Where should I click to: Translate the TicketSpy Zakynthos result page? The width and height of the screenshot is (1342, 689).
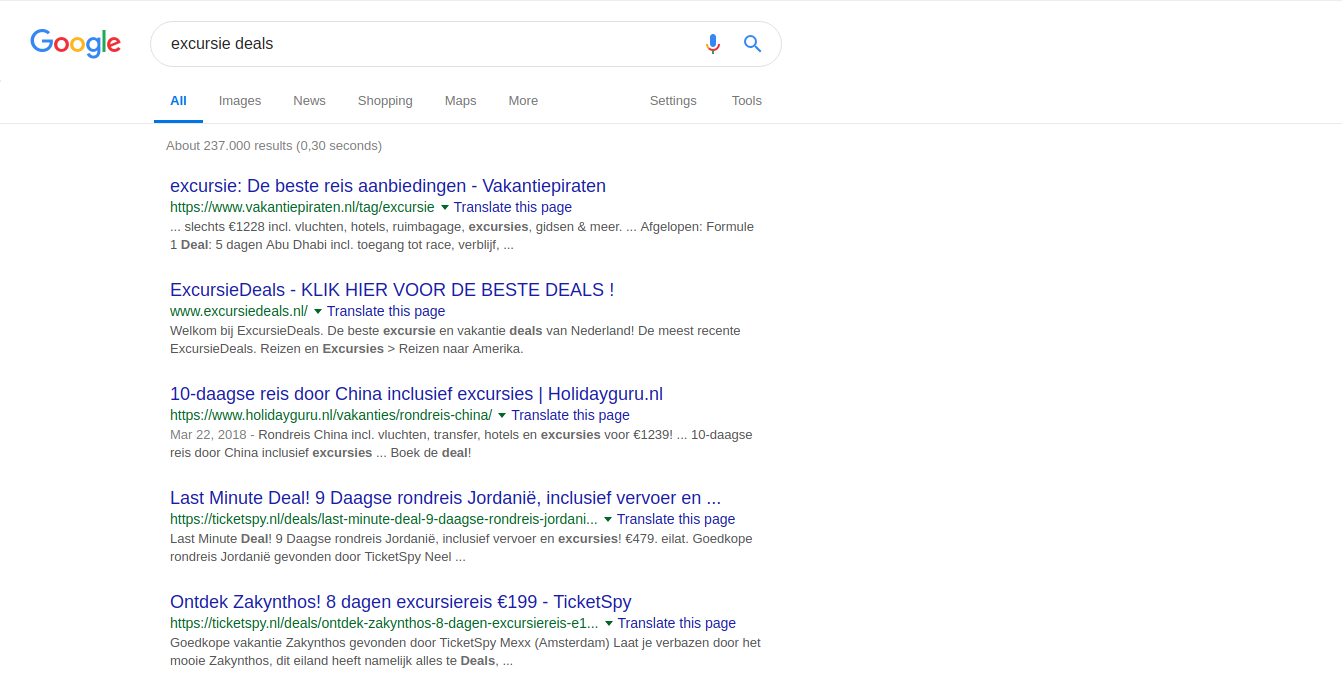coord(677,623)
